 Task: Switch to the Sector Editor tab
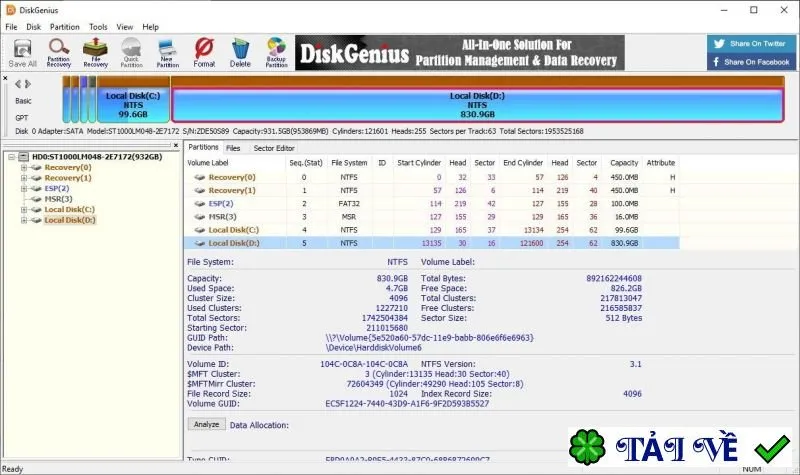click(x=274, y=148)
